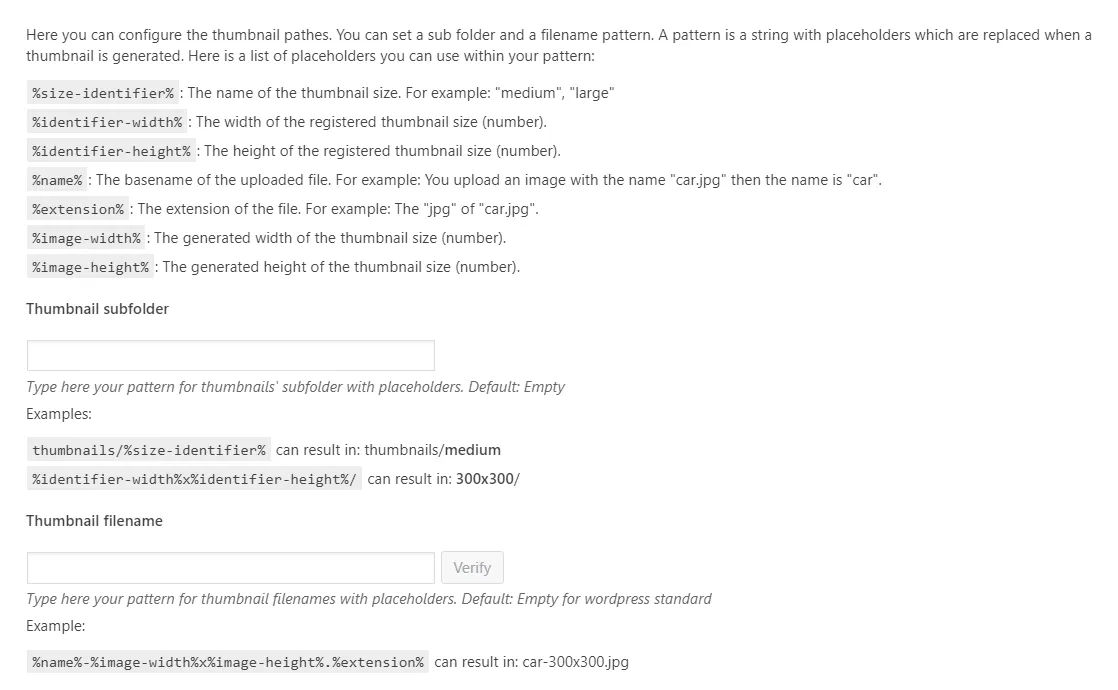
Task: Click the Thumbnail filename input field
Action: (x=230, y=567)
